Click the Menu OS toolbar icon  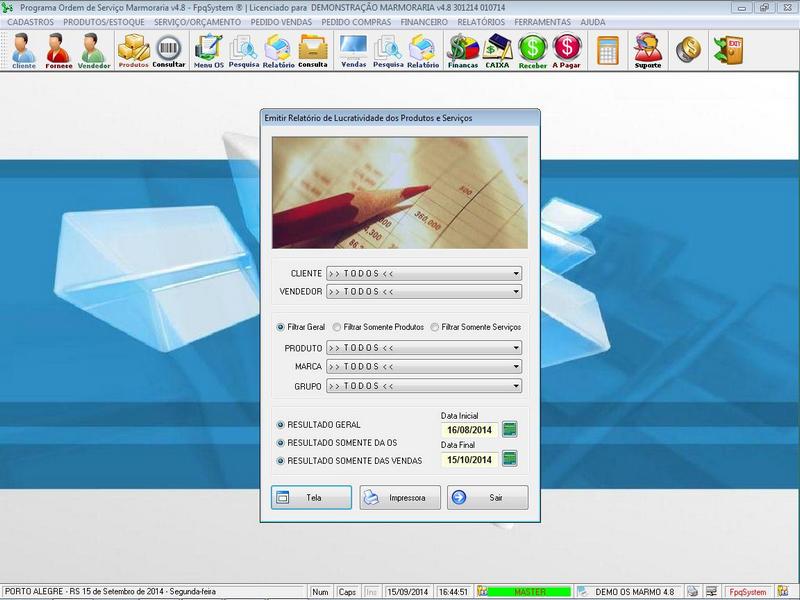[208, 50]
